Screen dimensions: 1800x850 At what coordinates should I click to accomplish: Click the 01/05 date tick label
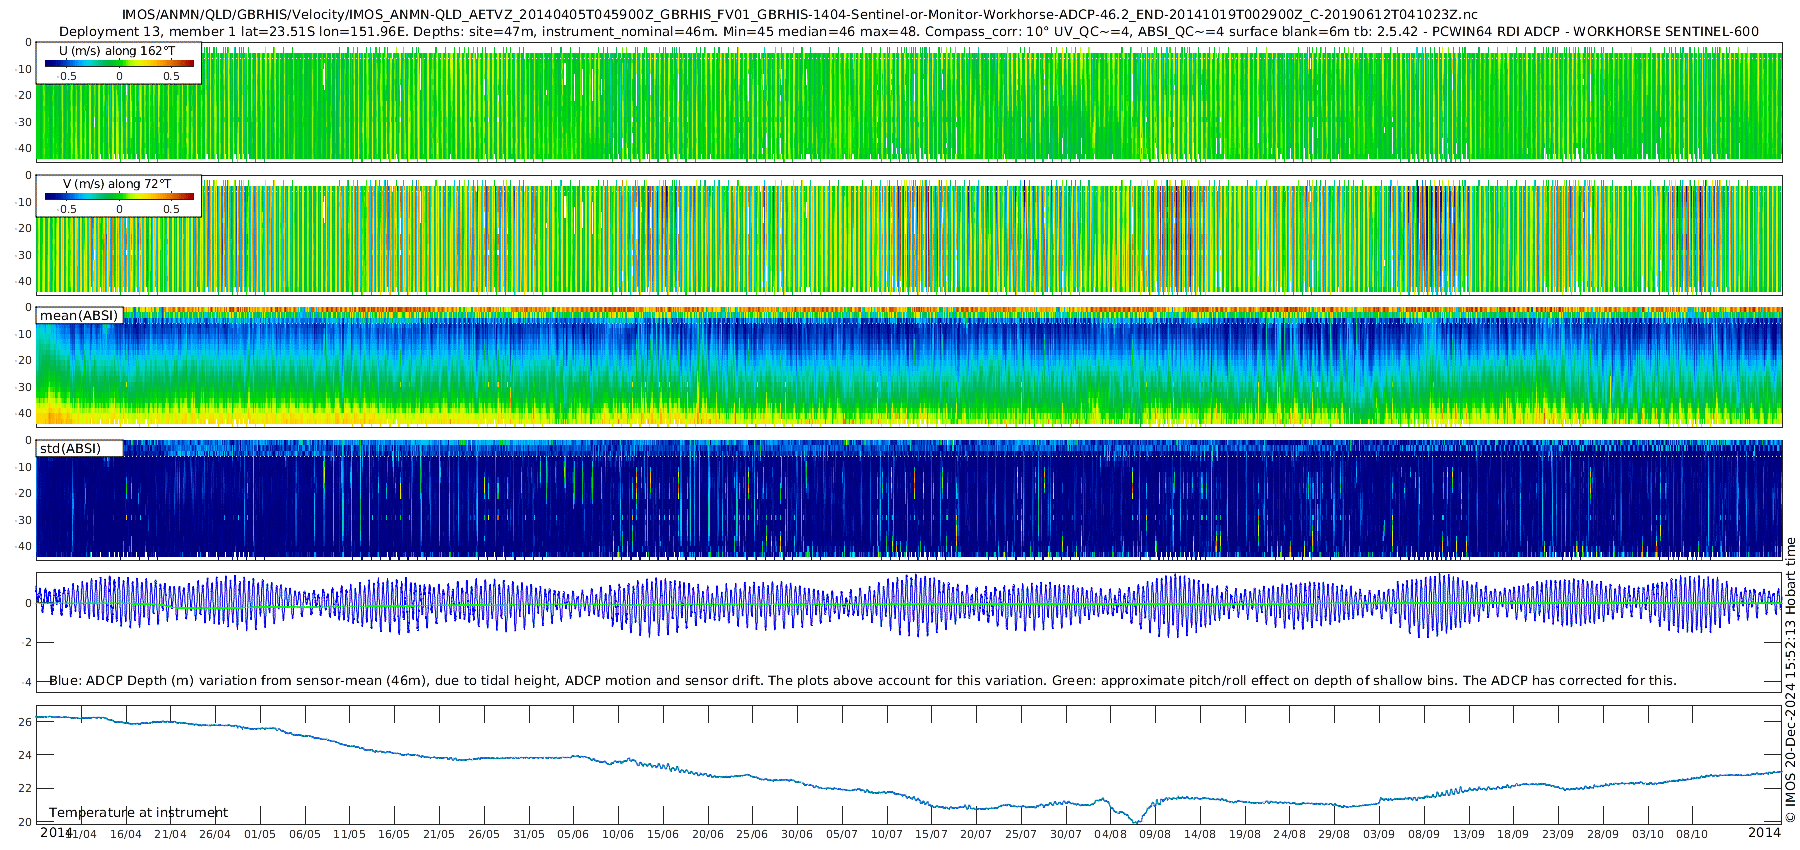(259, 834)
